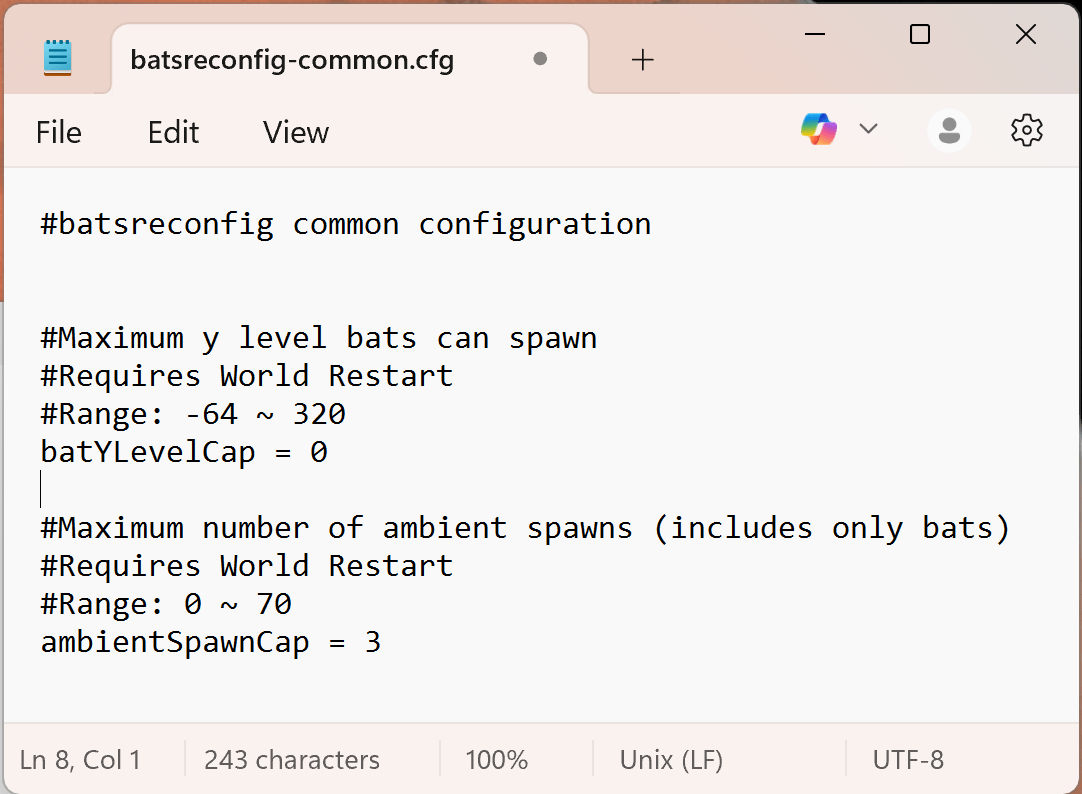Open a new tab with plus button
The image size is (1082, 794).
(642, 60)
